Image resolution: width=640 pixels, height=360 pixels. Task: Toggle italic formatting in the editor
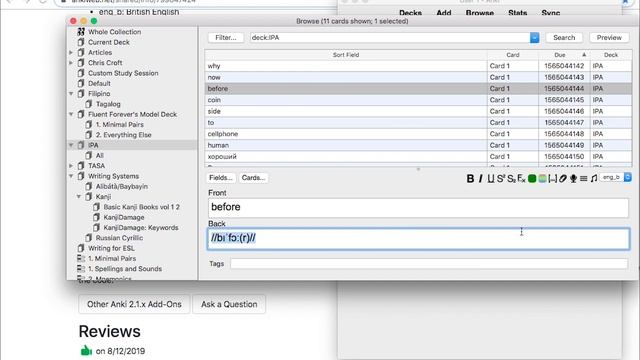coord(480,178)
